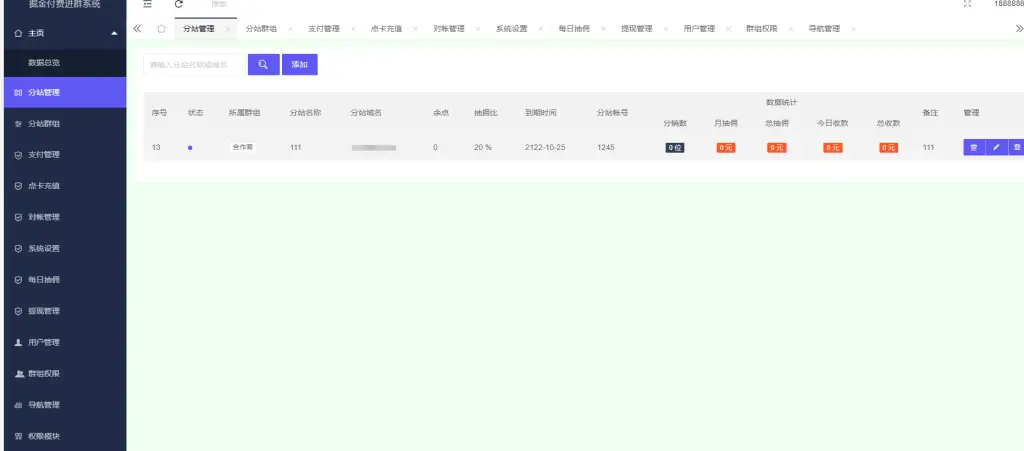Click the 分站域名 column header
Screen dimensions: 1024x451
(x=366, y=113)
